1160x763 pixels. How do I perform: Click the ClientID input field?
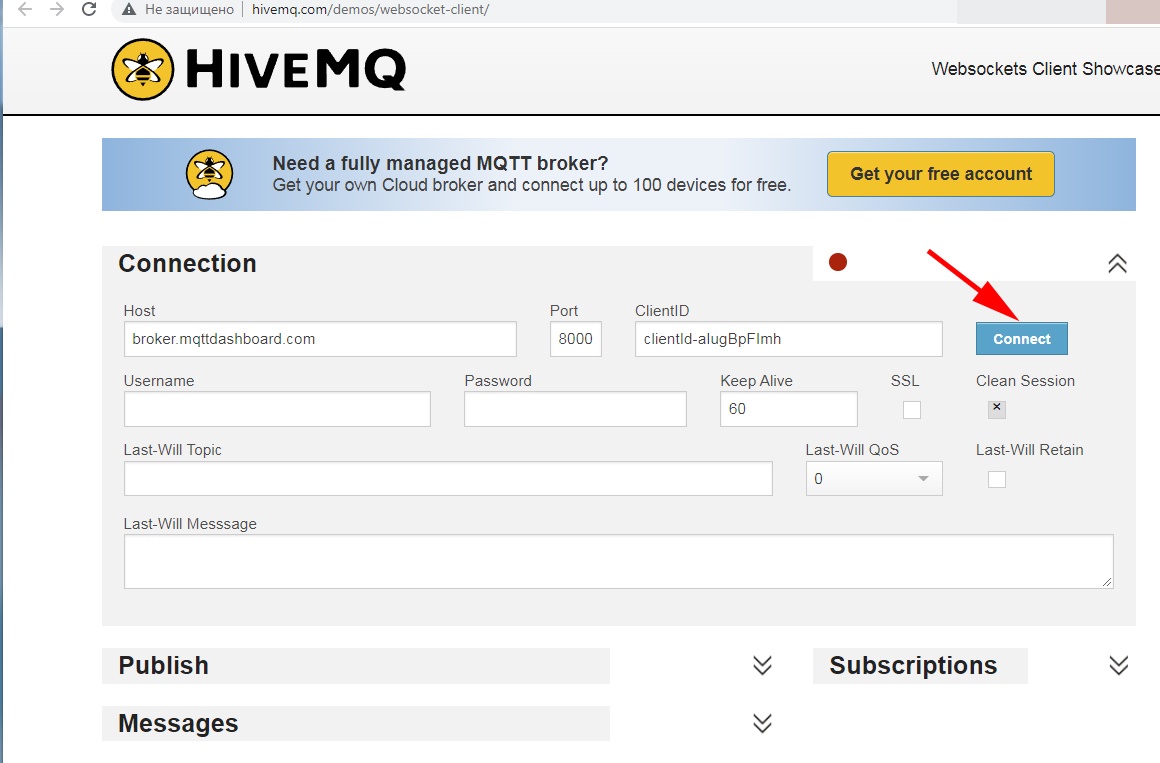pyautogui.click(x=789, y=339)
